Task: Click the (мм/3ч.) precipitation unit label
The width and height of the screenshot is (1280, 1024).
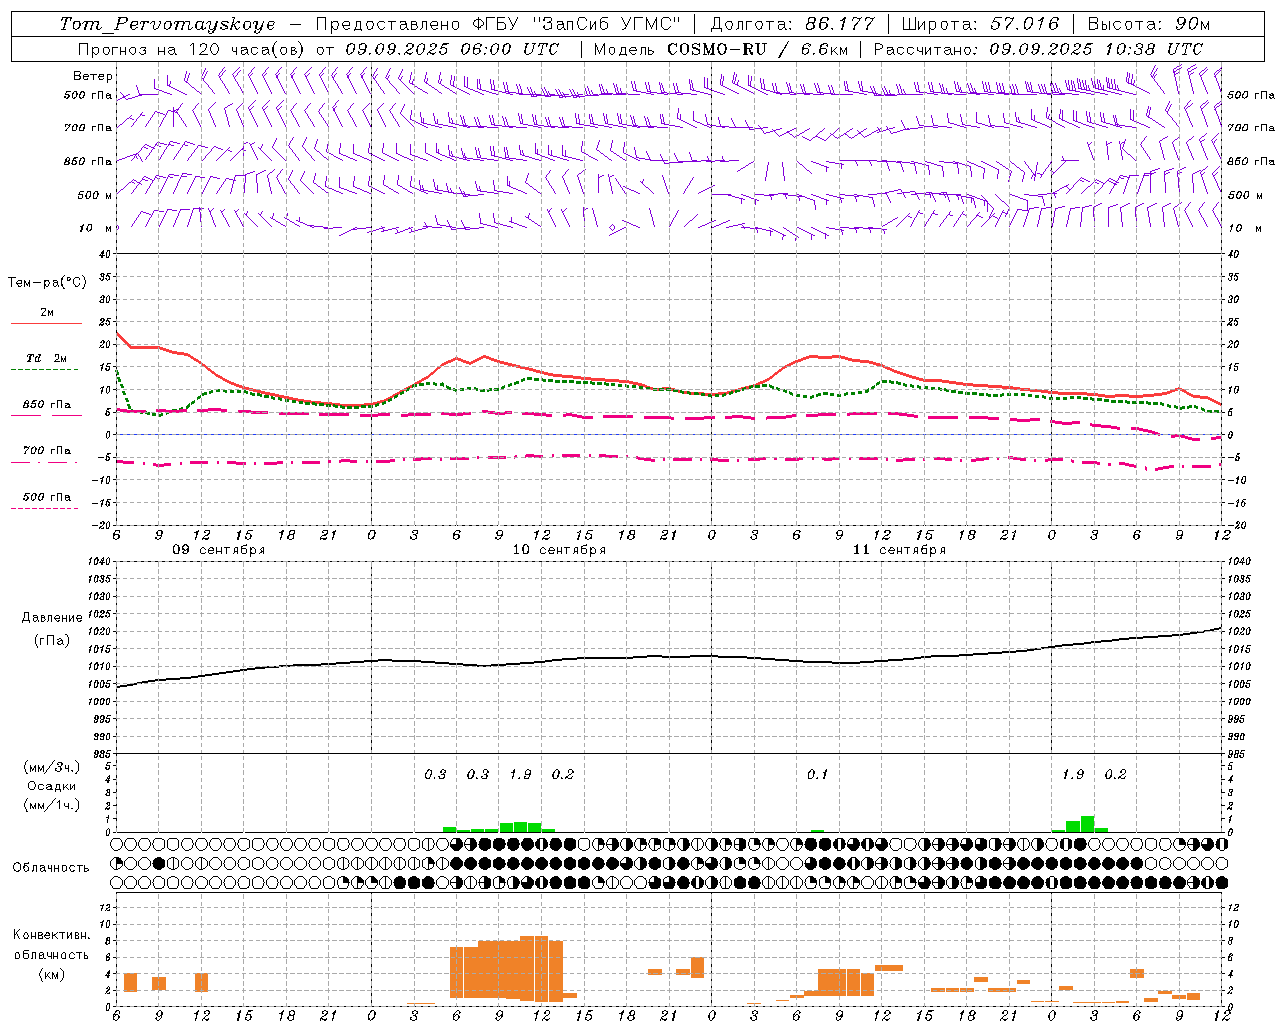Action: coord(51,767)
